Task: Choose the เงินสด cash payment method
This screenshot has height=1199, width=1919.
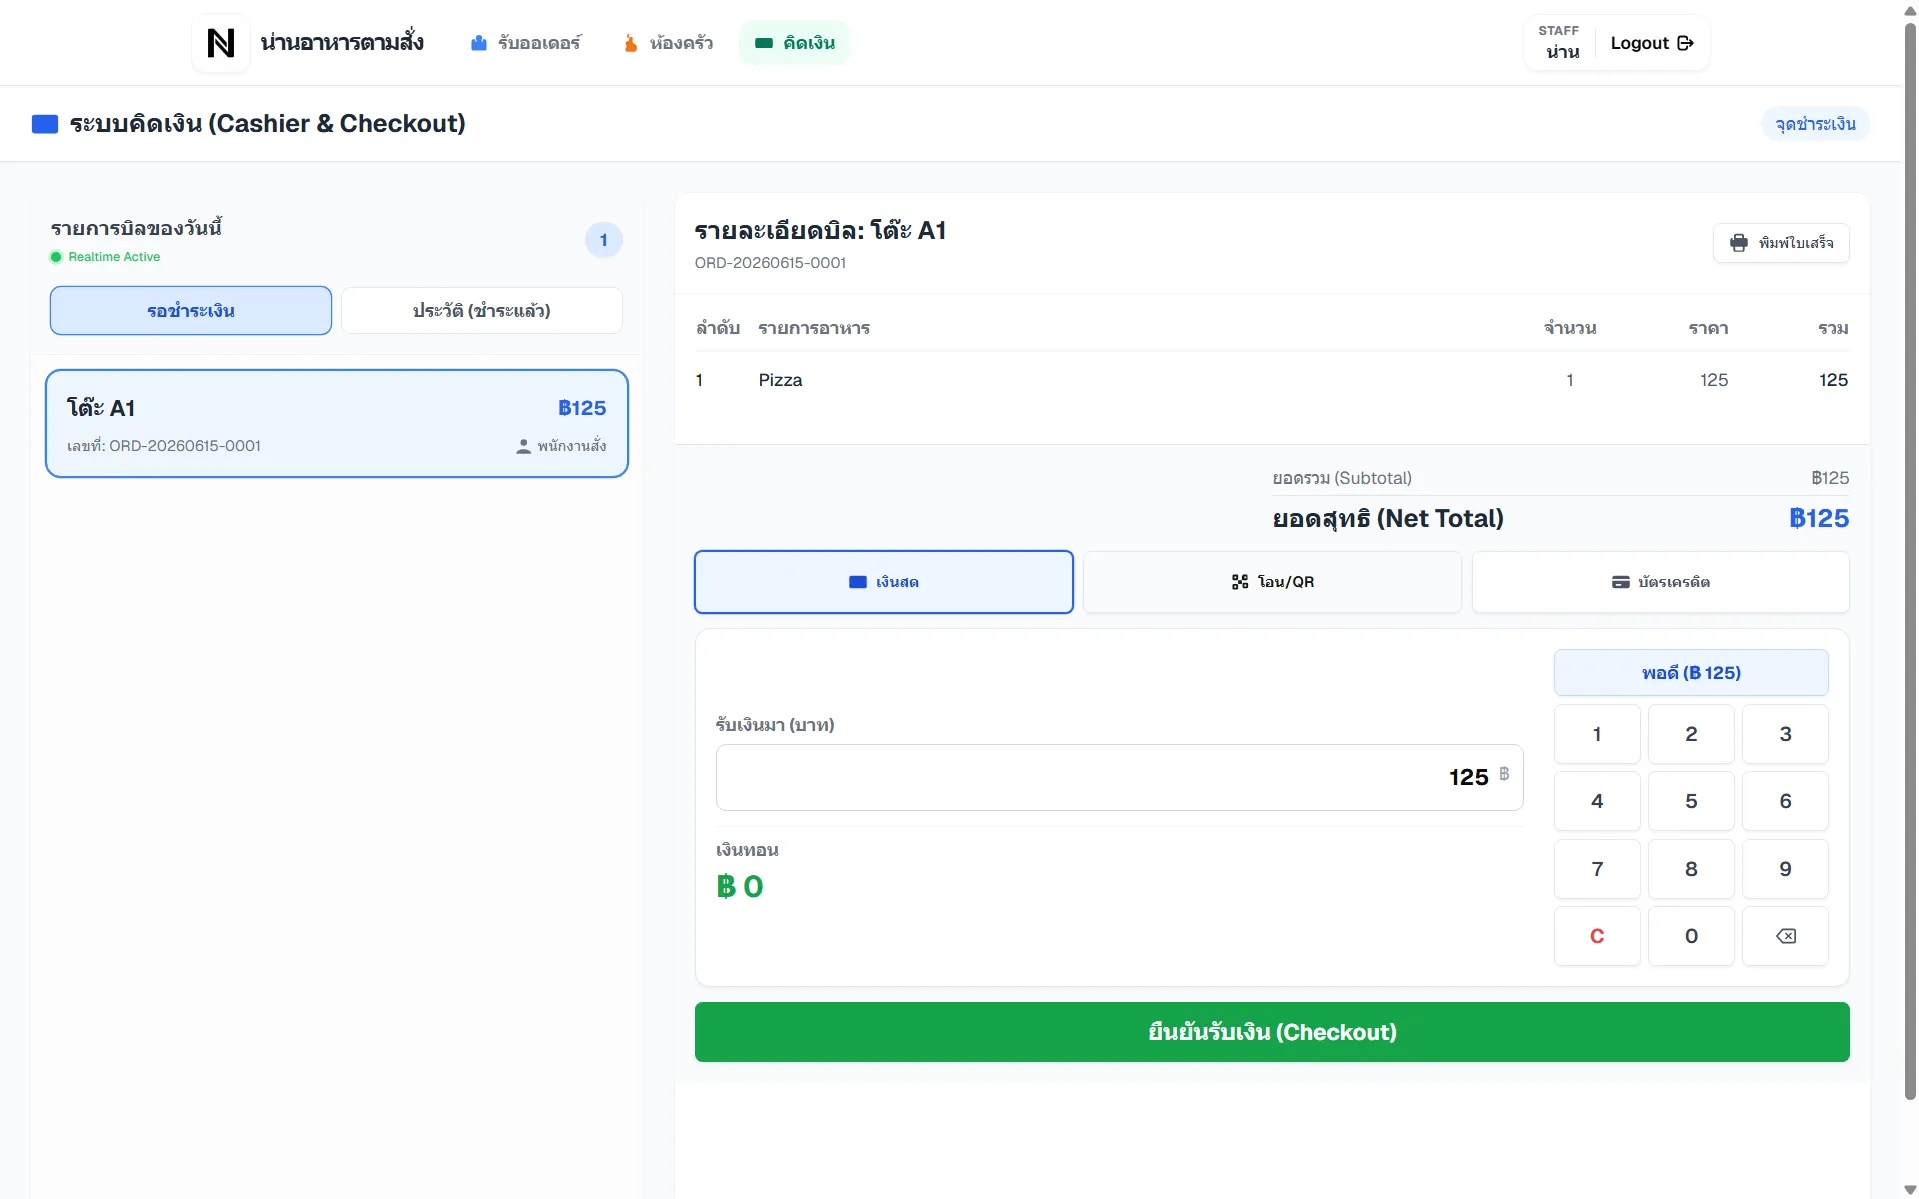Action: point(884,582)
